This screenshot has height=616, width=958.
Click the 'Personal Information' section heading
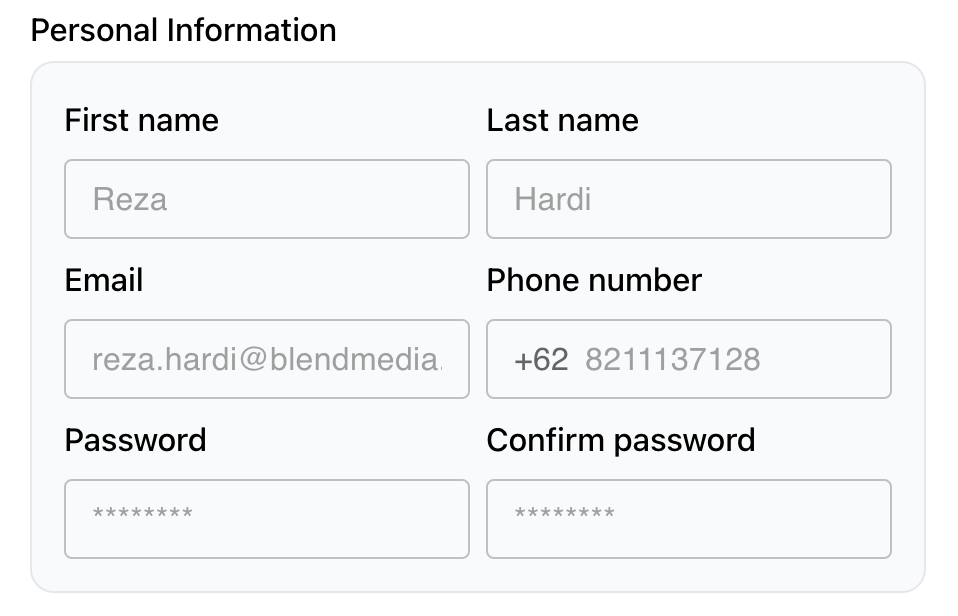(x=184, y=30)
